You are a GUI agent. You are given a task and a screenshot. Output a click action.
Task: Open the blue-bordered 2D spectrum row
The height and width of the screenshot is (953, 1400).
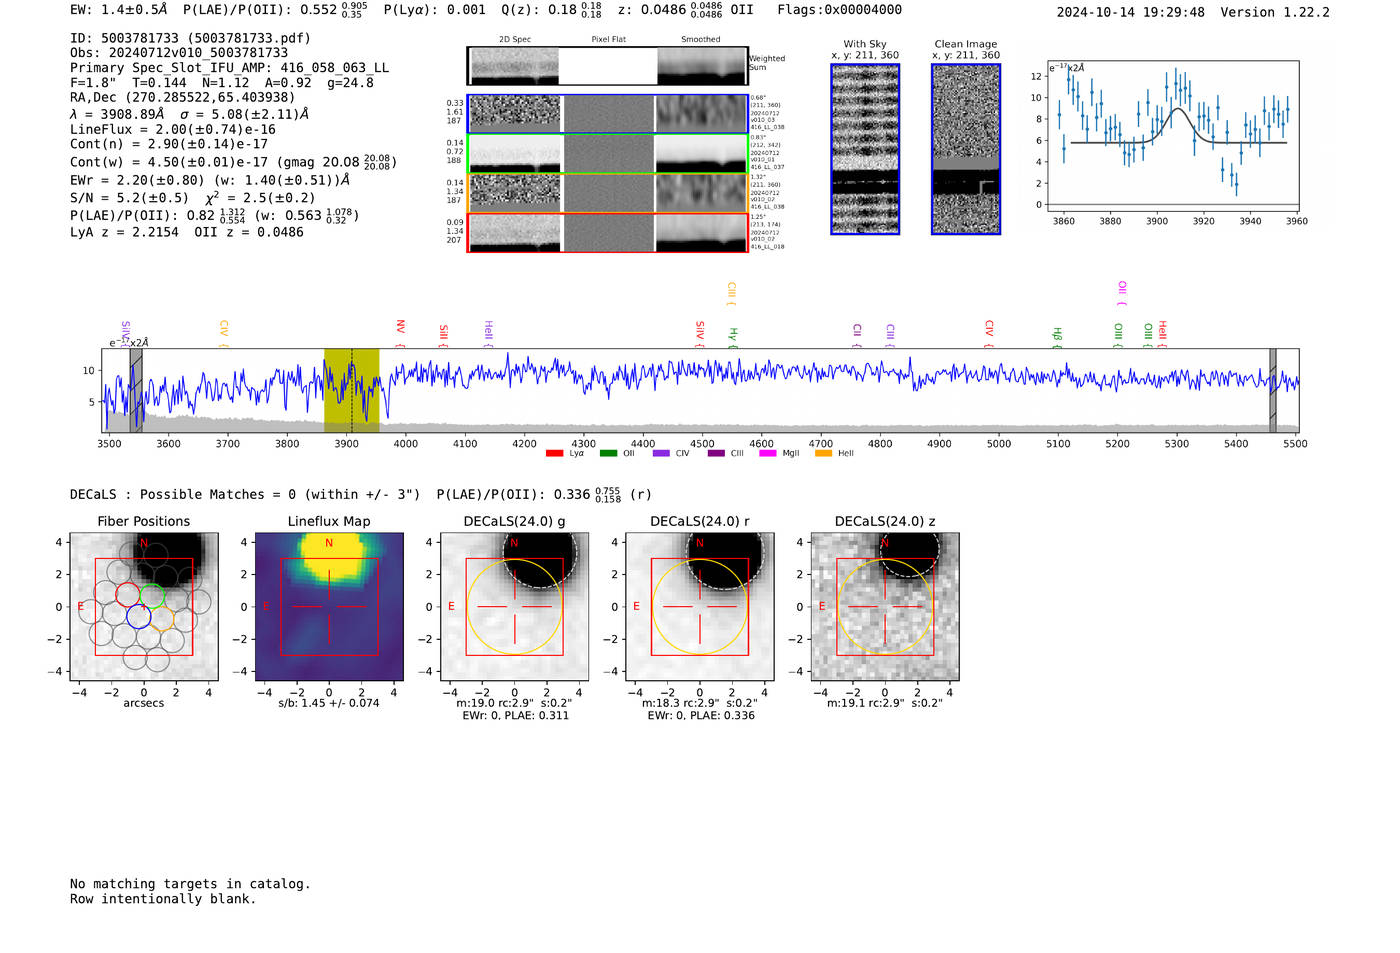click(x=608, y=114)
